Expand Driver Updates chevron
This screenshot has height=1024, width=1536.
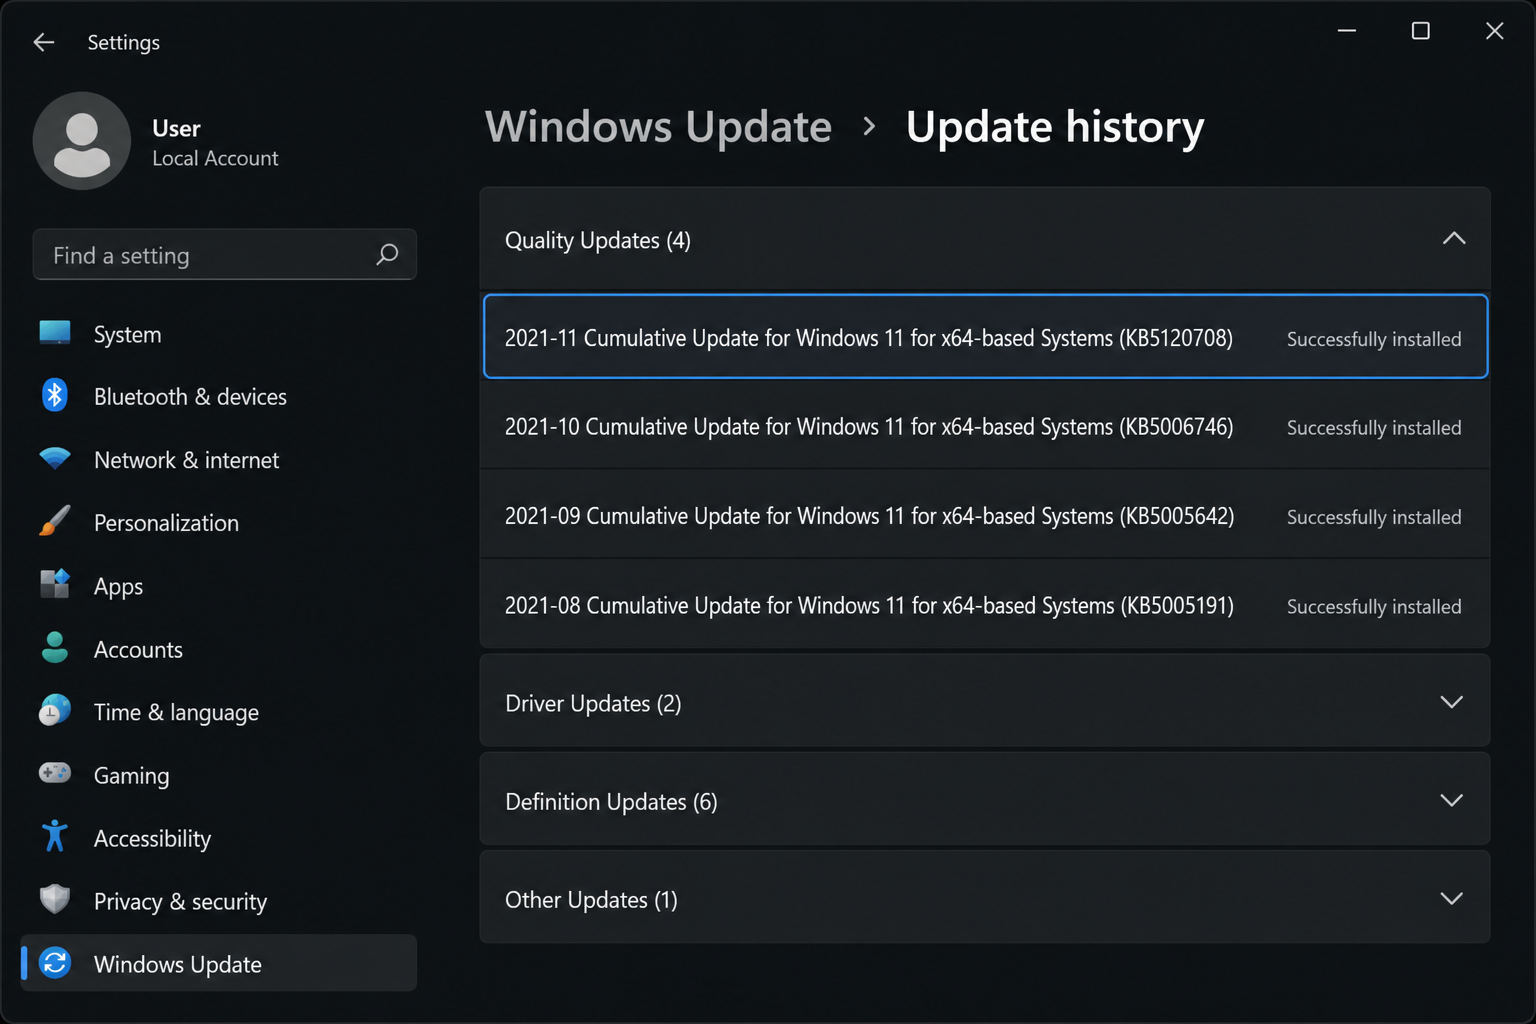click(1452, 702)
